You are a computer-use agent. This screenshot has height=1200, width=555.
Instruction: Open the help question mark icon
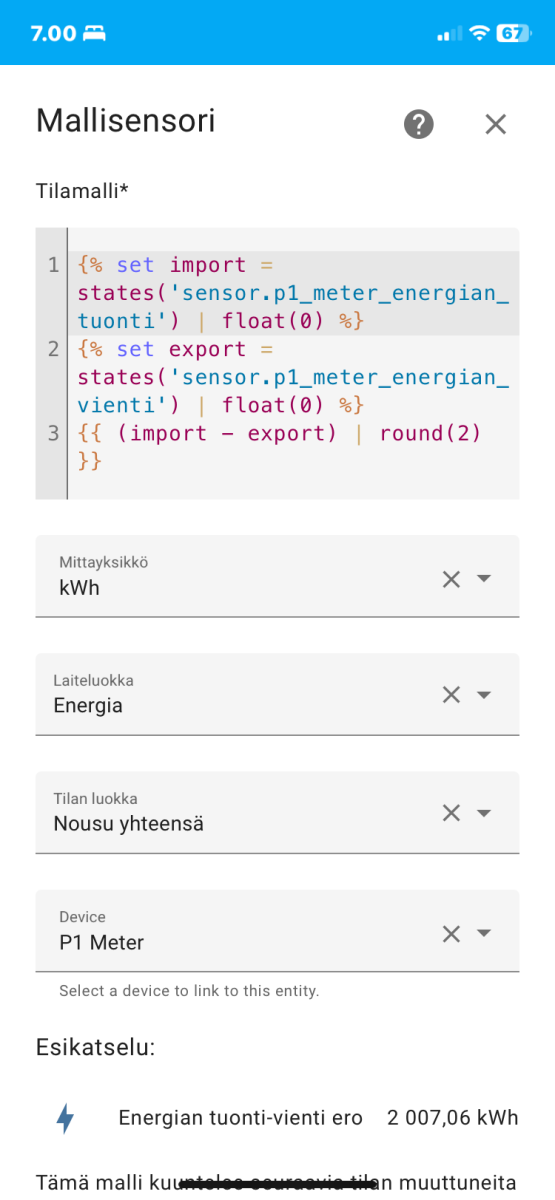419,124
